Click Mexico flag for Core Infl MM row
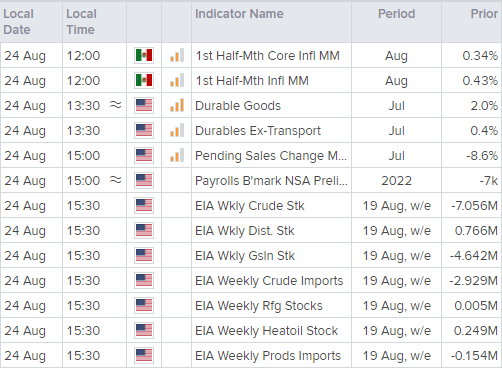502x368 pixels. pos(144,55)
